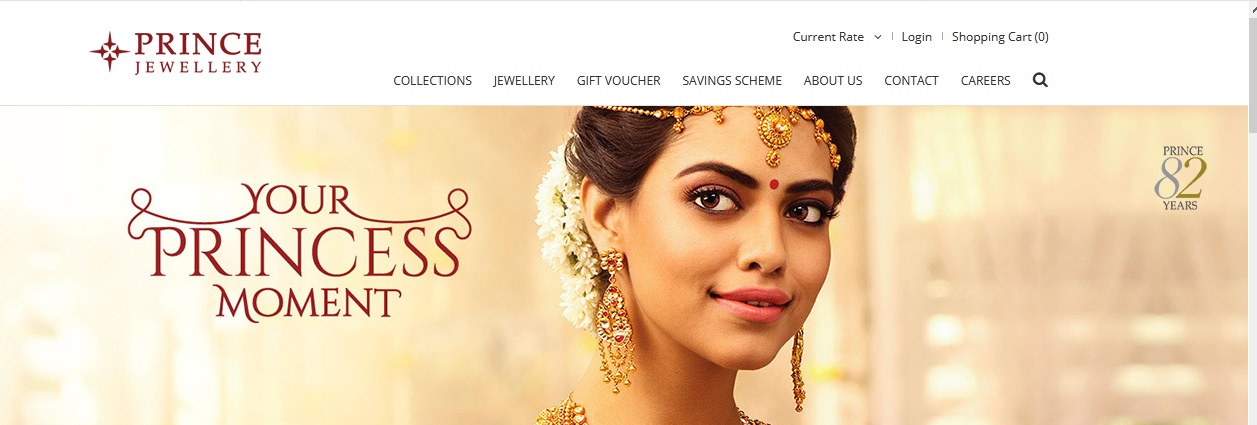1257x425 pixels.
Task: Visit the Careers page
Action: (x=985, y=80)
